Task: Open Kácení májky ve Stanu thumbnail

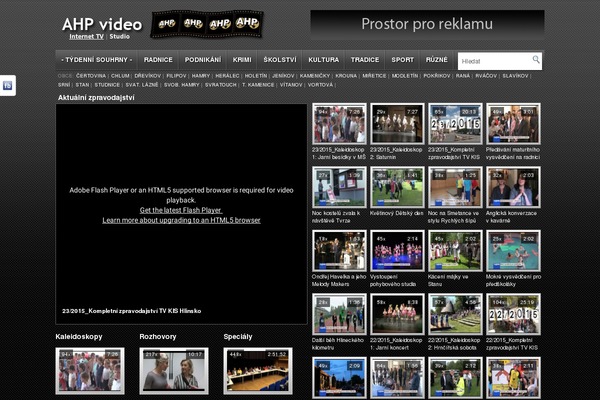Action: (455, 251)
